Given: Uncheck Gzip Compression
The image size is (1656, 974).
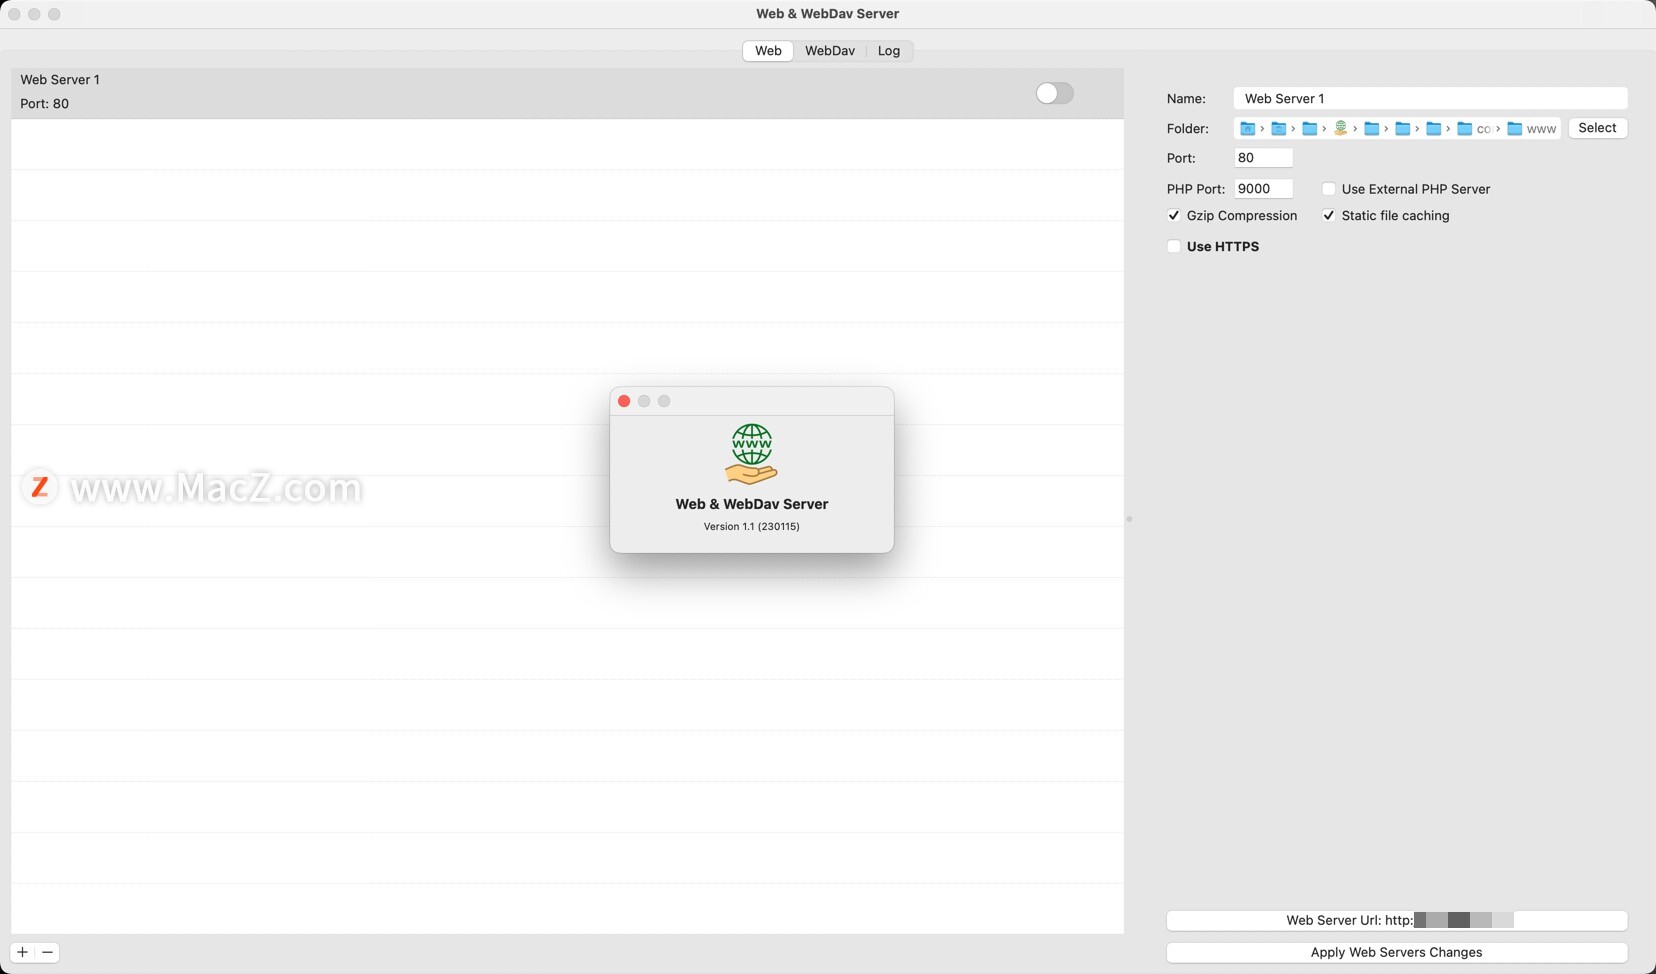Looking at the screenshot, I should [1174, 216].
